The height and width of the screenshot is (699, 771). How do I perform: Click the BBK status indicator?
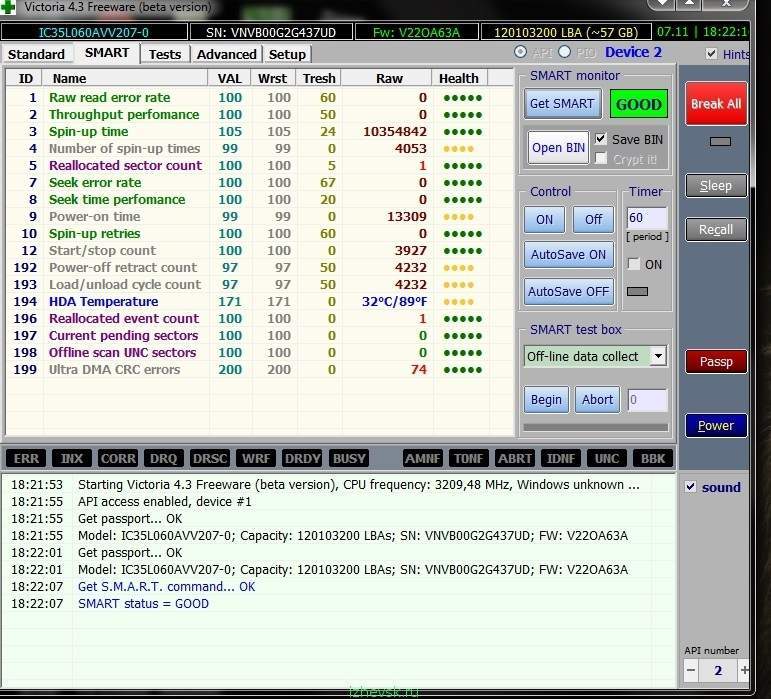click(652, 458)
